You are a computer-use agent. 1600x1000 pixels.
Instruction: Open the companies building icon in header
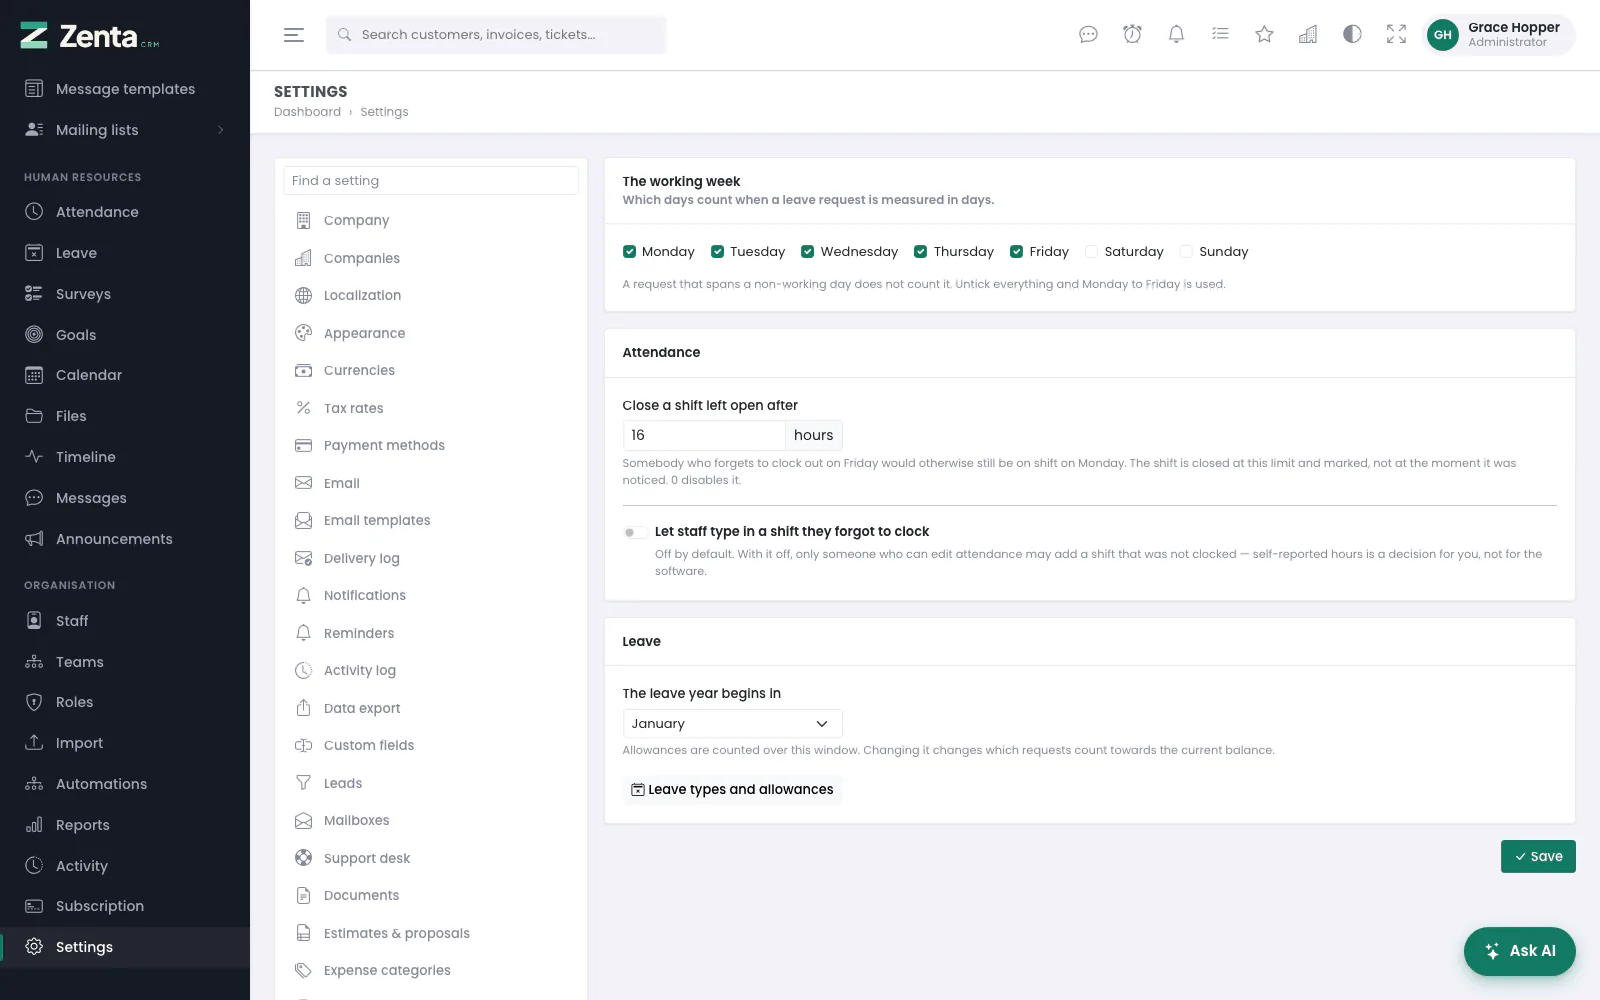point(1308,35)
